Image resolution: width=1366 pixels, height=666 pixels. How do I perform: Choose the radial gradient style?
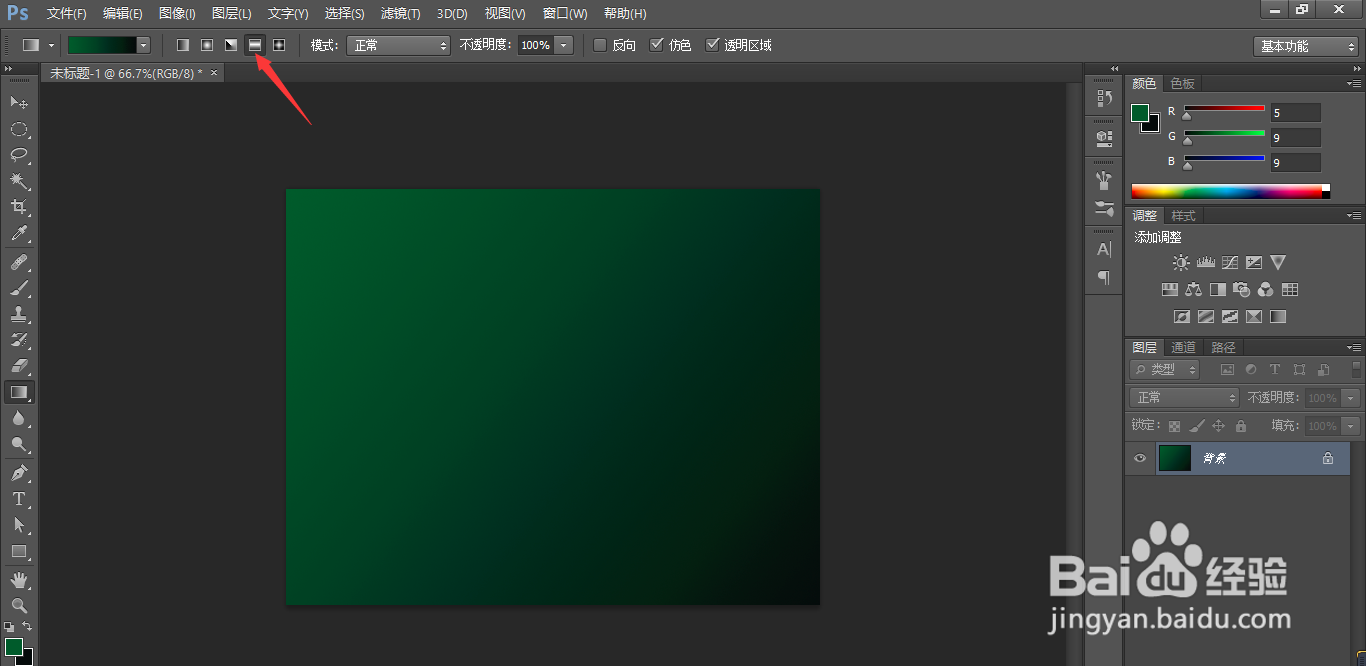pos(207,45)
